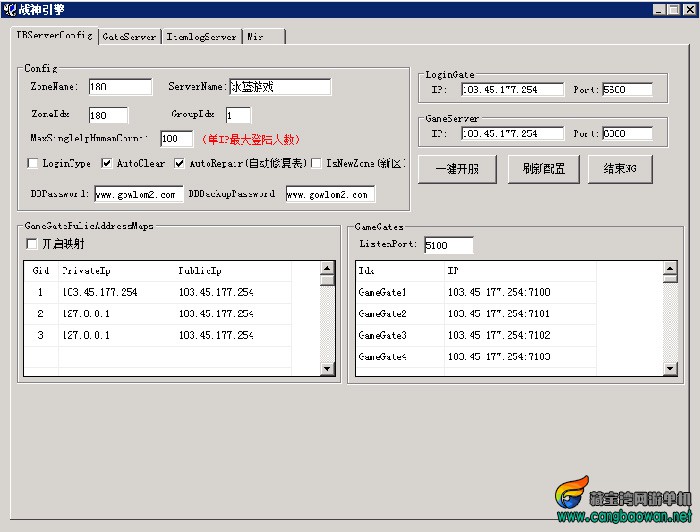The height and width of the screenshot is (532, 700).
Task: Enable the LoginType checkbox
Action: click(x=33, y=163)
